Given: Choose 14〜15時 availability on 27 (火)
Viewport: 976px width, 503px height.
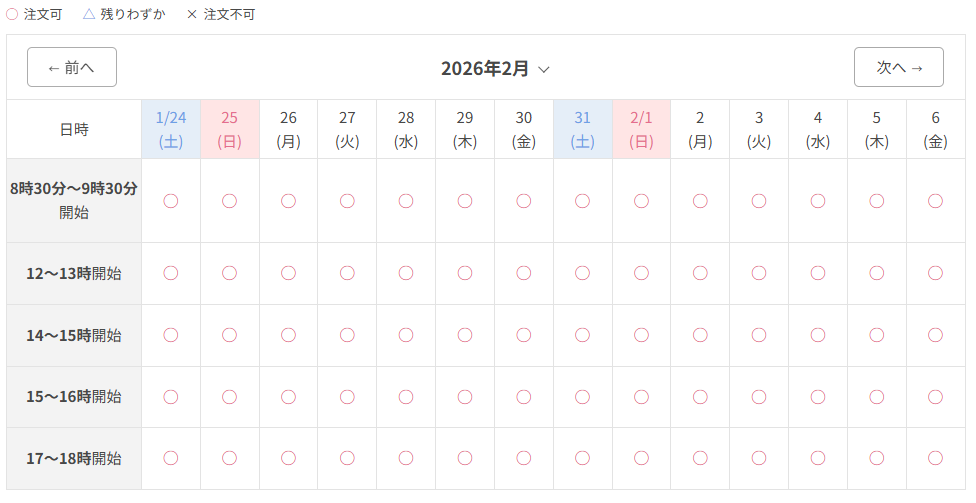Looking at the screenshot, I should (x=347, y=335).
